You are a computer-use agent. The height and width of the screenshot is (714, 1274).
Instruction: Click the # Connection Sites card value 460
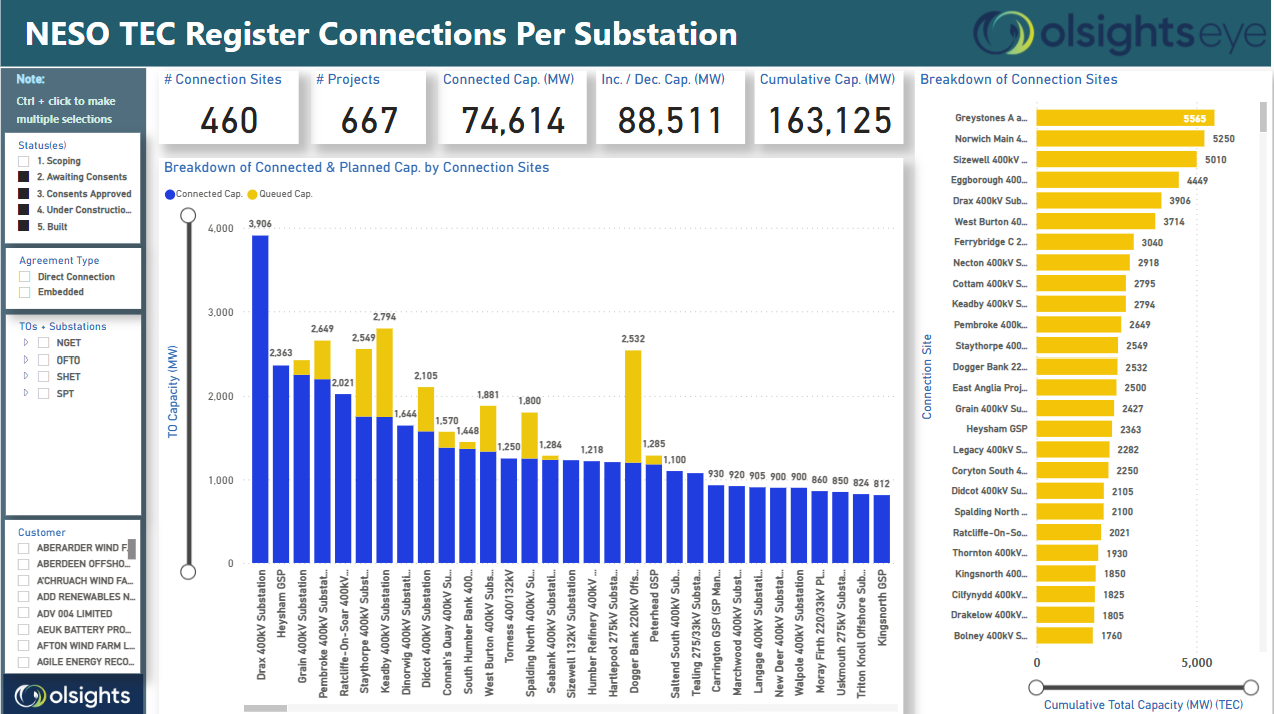tap(229, 121)
